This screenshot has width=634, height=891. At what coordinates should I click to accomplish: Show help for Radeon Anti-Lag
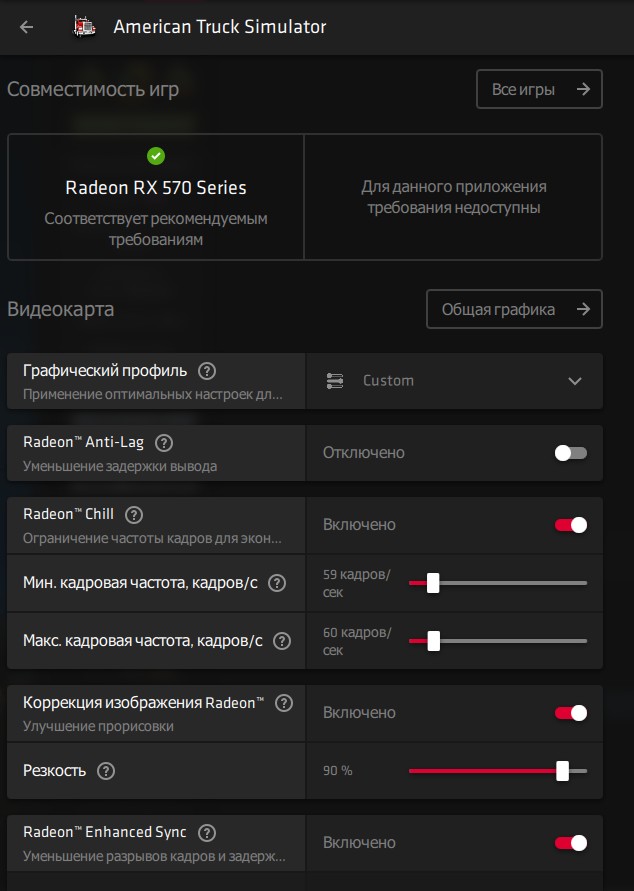164,443
